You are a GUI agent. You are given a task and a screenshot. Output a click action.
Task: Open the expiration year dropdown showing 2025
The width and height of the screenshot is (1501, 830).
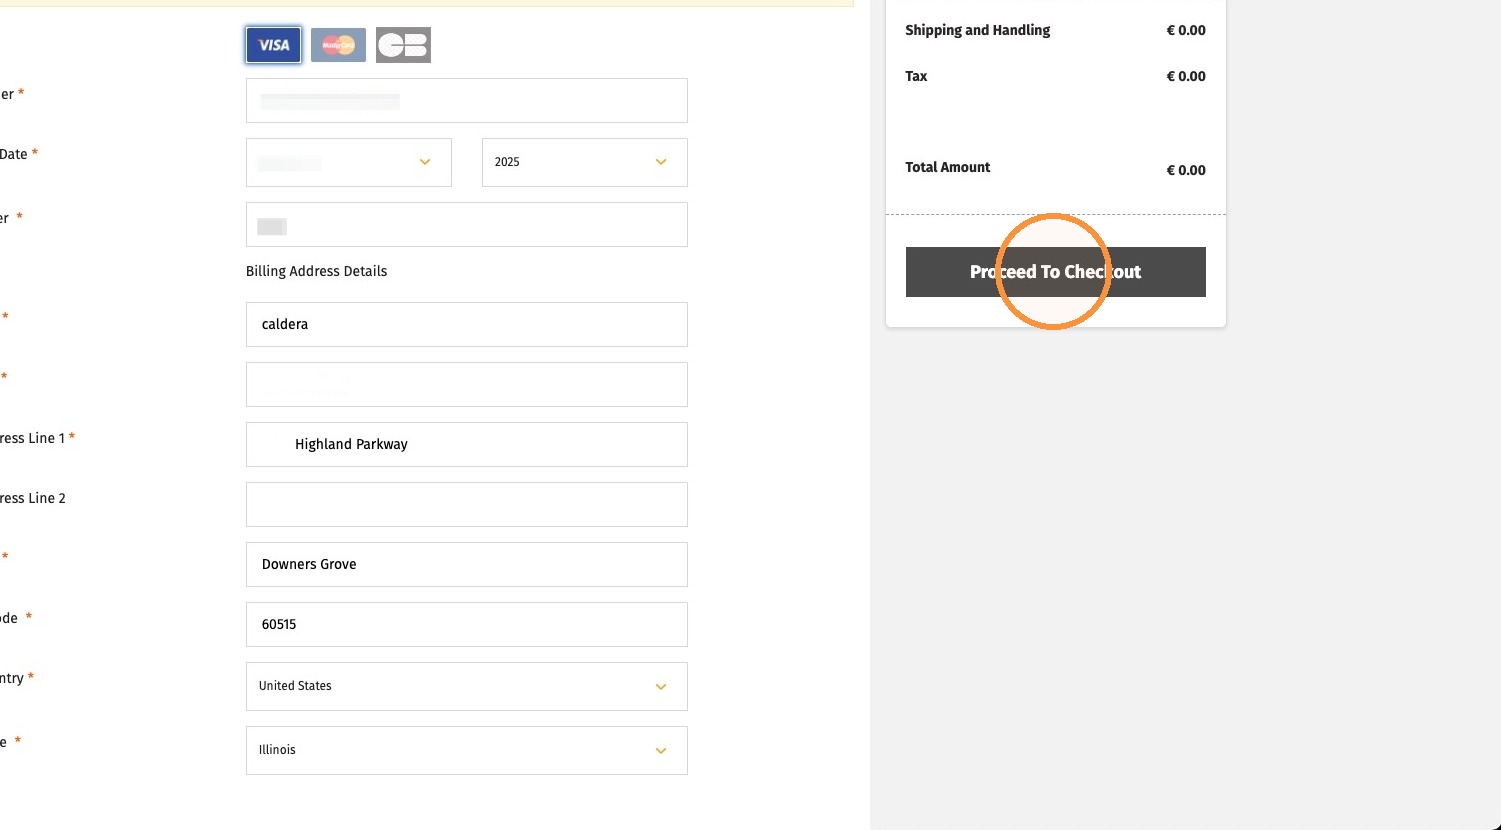coord(585,162)
